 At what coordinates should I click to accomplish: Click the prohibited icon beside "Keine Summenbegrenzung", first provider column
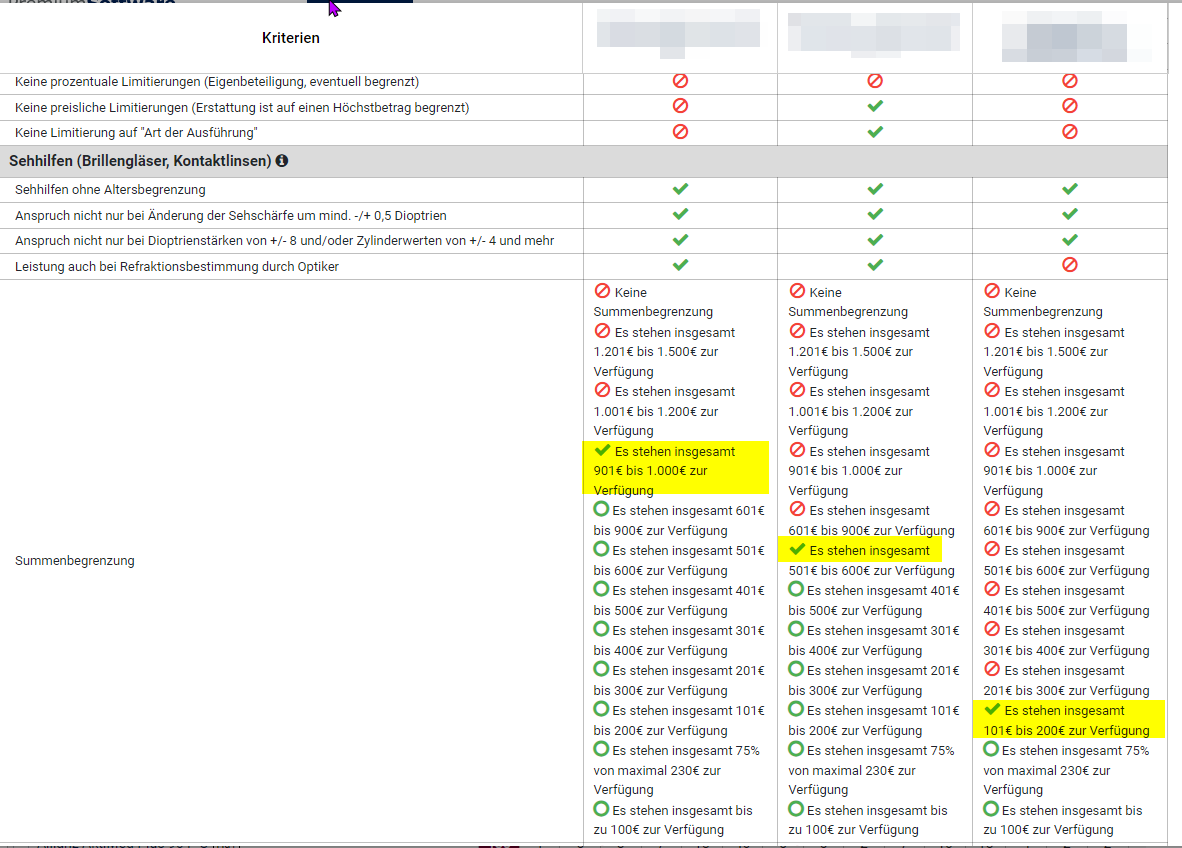pyautogui.click(x=602, y=291)
